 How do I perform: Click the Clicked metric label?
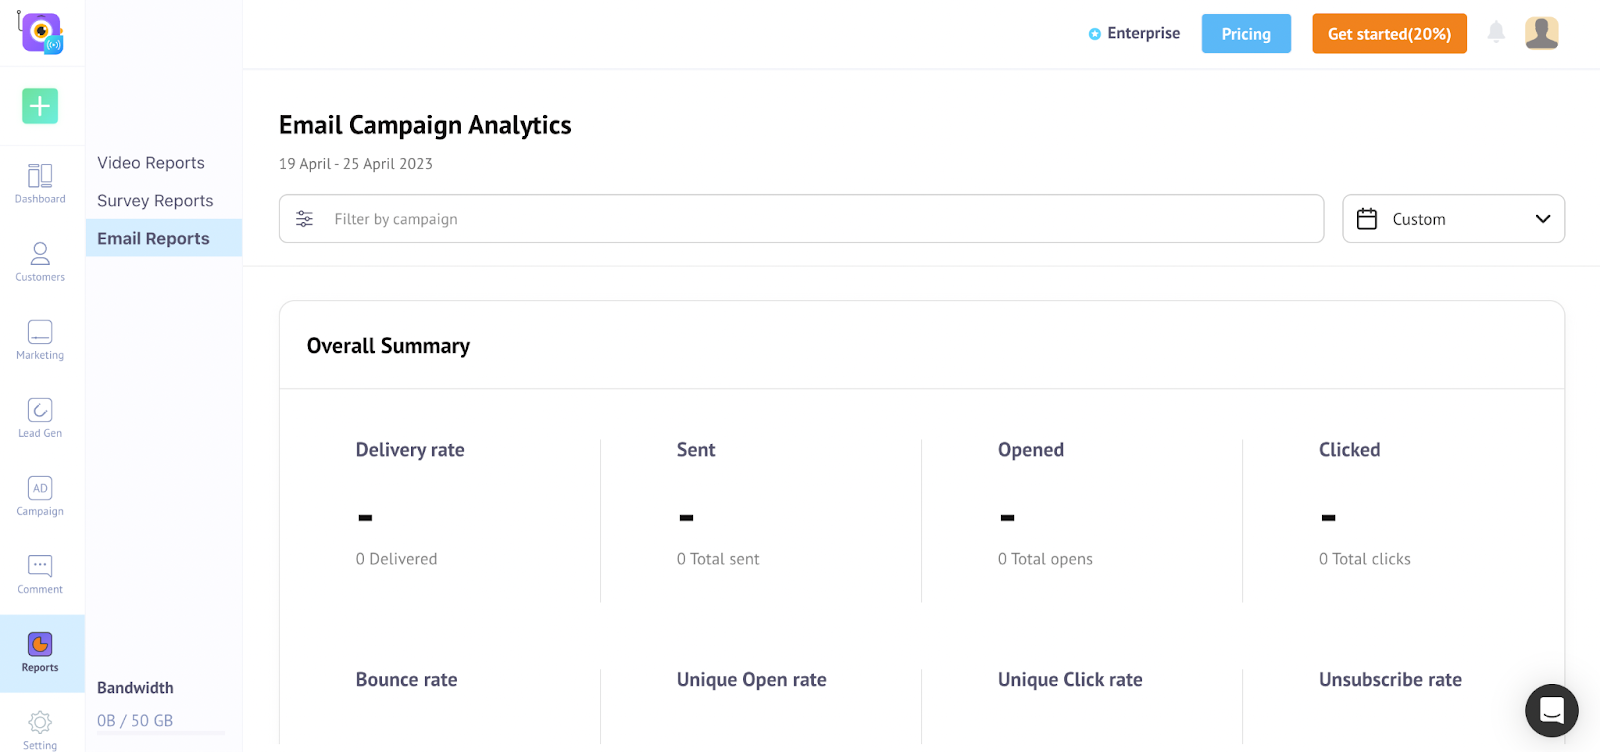click(x=1349, y=450)
